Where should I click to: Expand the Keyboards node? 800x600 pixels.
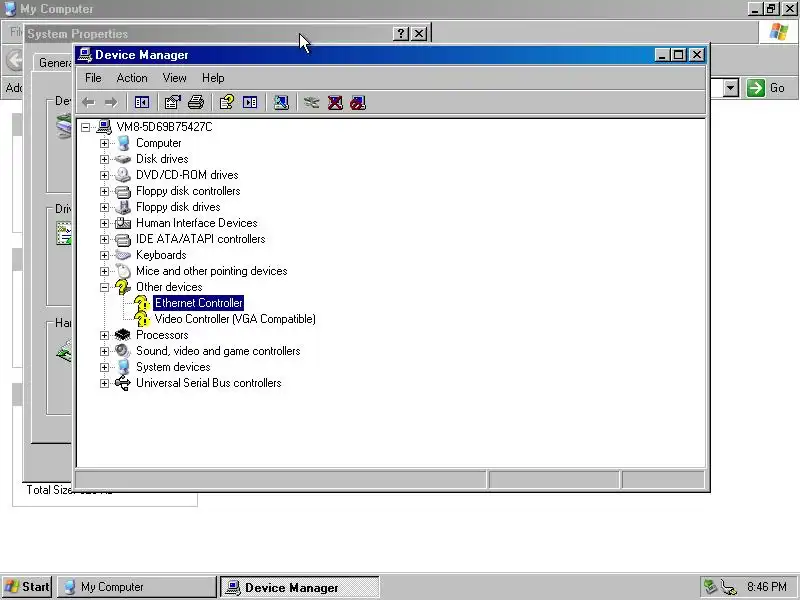[x=104, y=255]
